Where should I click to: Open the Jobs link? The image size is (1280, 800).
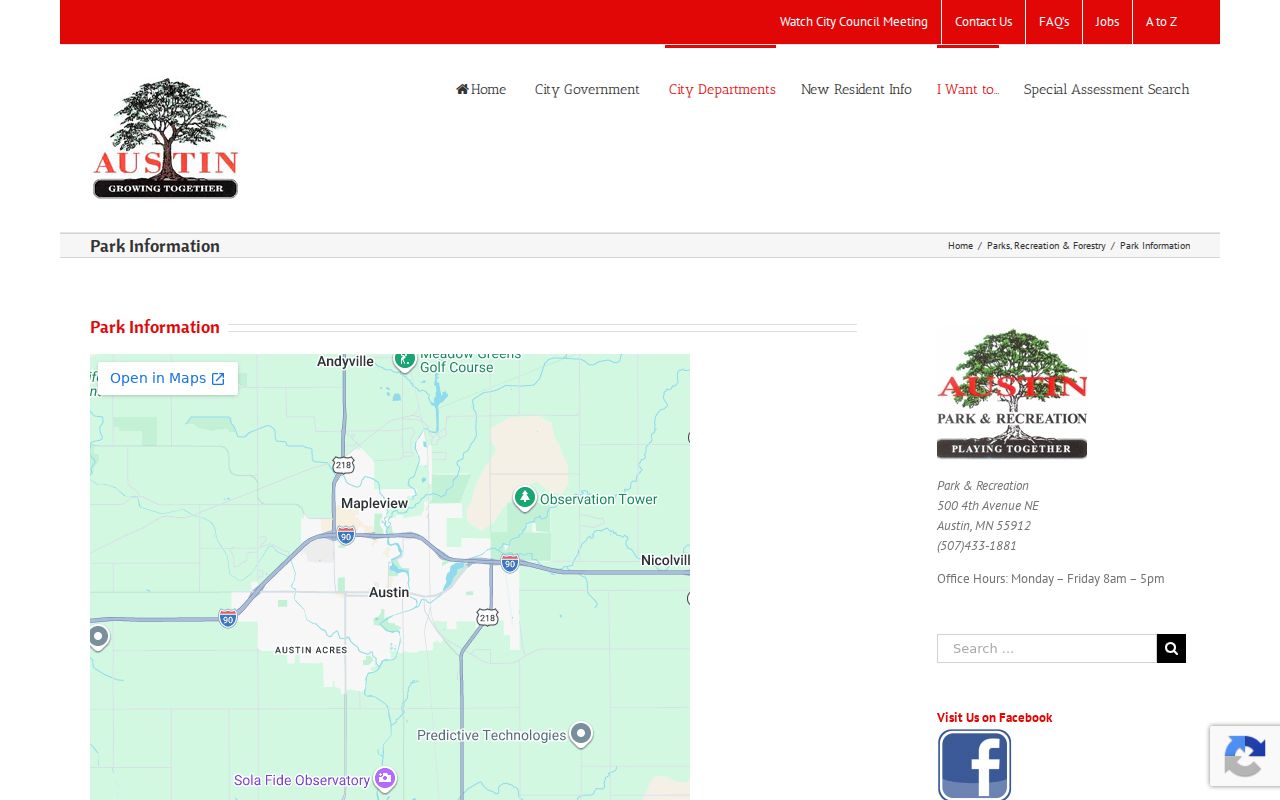1107,21
